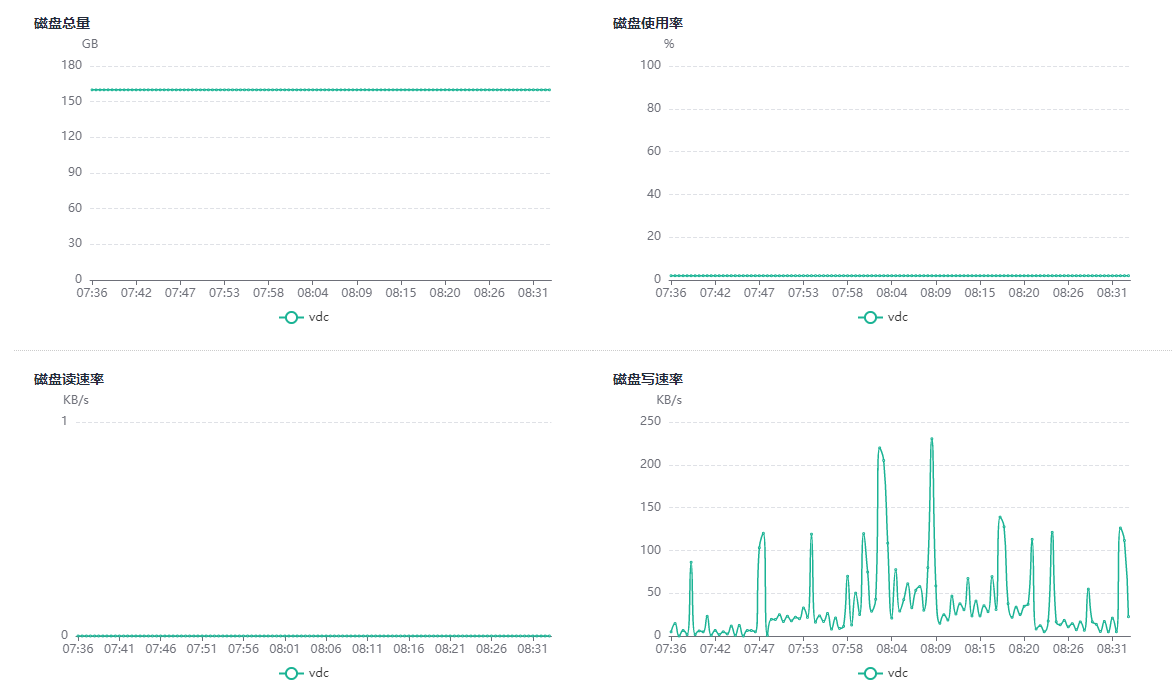The width and height of the screenshot is (1172, 696).
Task: Select the write-rate peak just before 08:04
Action: coord(879,448)
